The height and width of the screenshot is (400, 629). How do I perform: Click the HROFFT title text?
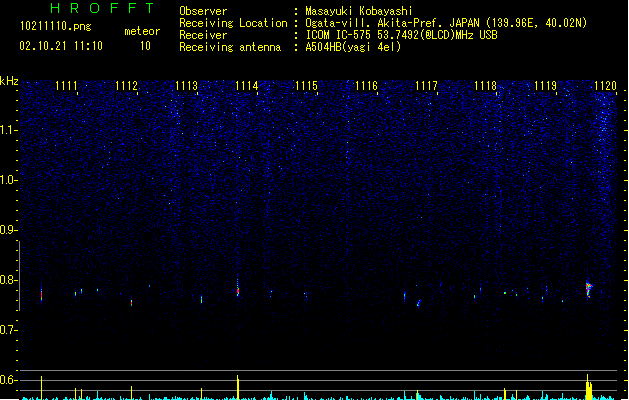click(102, 8)
